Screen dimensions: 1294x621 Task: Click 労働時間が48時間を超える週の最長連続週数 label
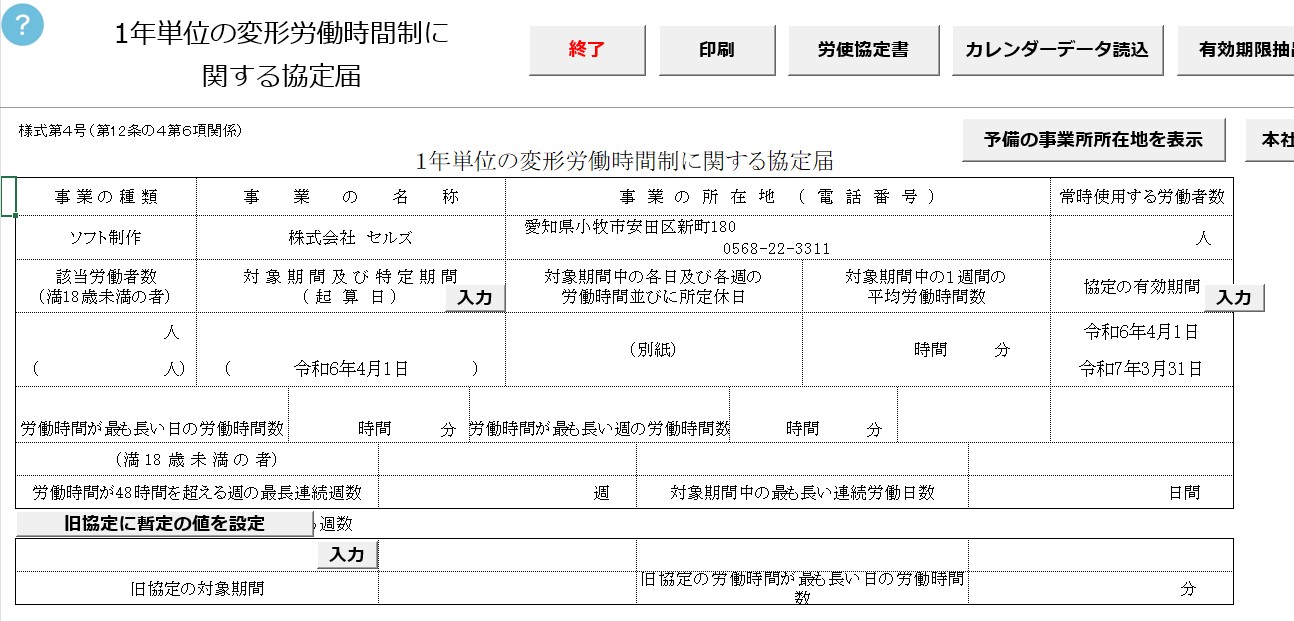coord(197,492)
